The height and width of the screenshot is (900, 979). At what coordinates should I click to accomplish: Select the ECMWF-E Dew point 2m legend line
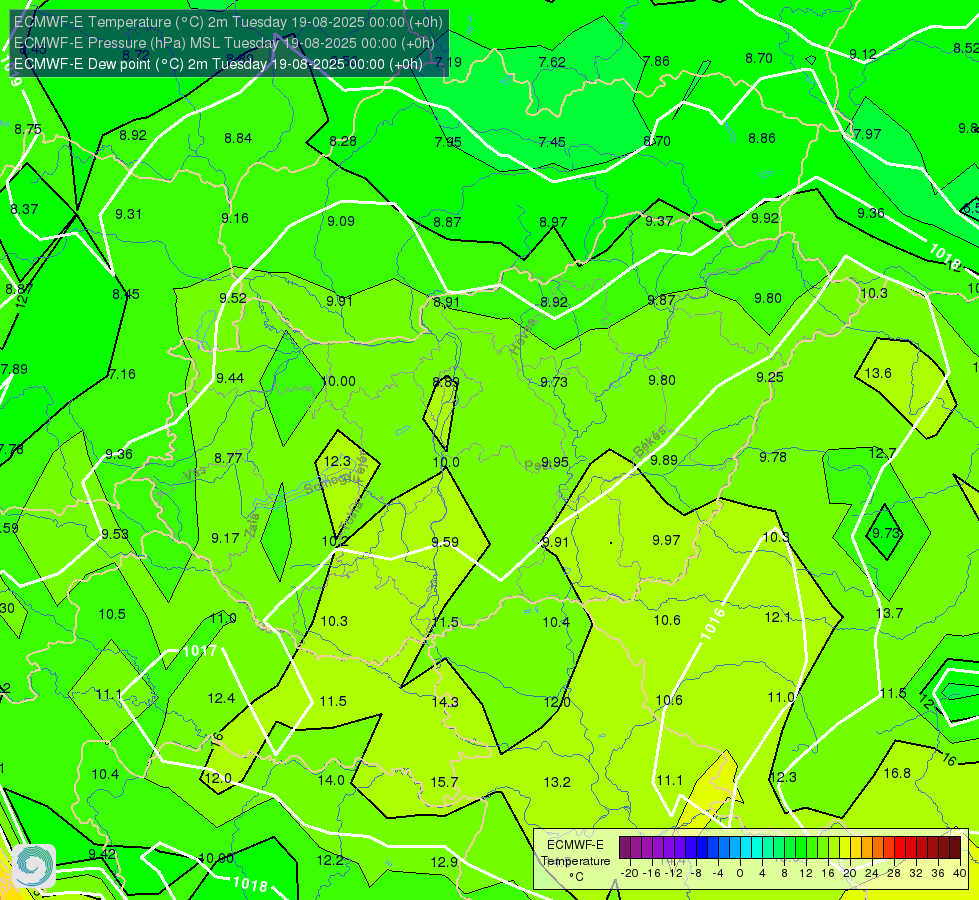click(219, 64)
